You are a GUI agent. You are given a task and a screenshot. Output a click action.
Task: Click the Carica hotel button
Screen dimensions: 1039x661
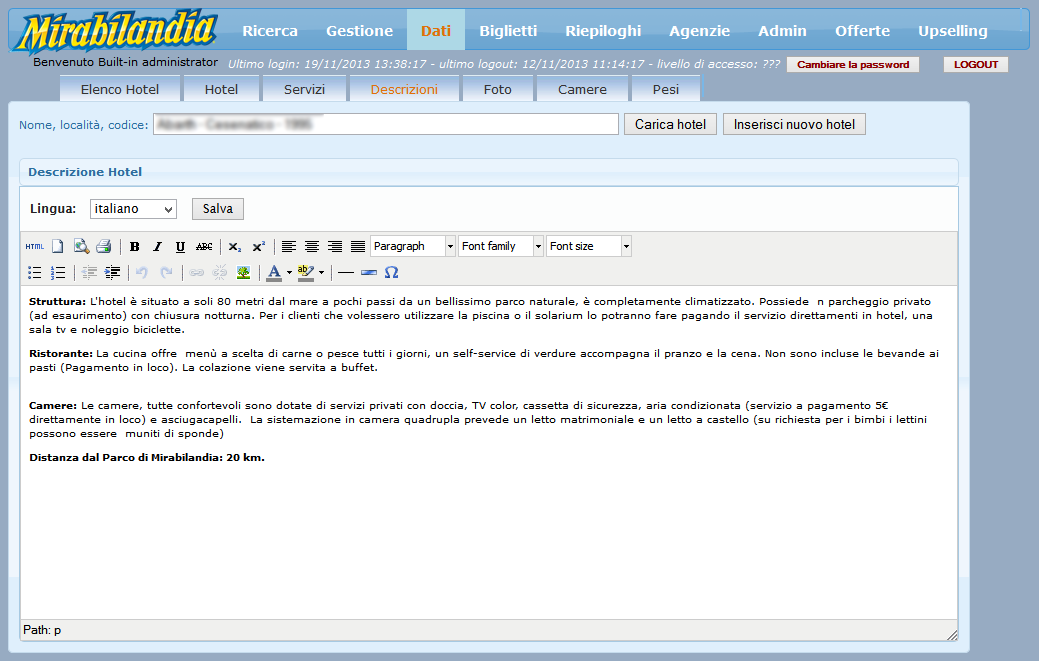(x=671, y=125)
